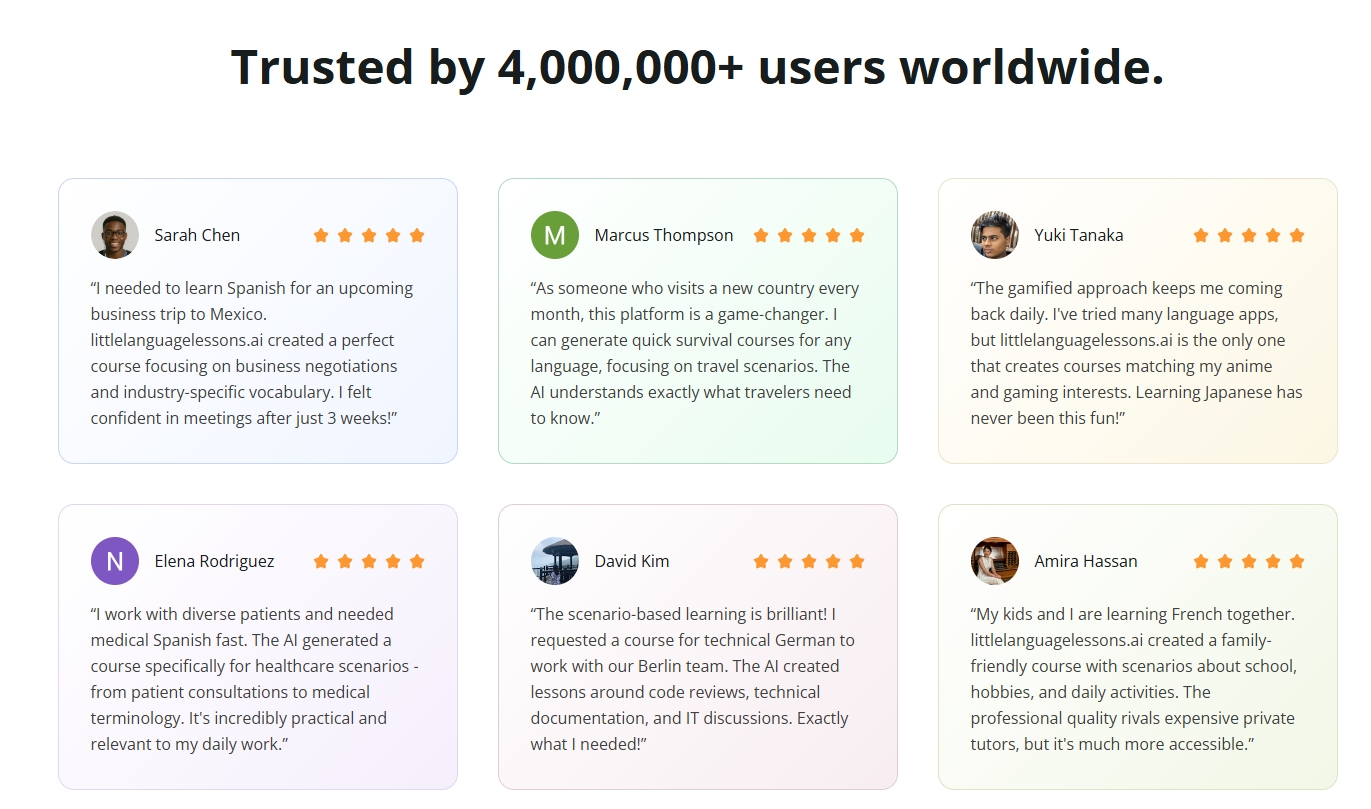Click Sarah Chen's profile photo avatar
The width and height of the screenshot is (1371, 809).
[x=115, y=235]
